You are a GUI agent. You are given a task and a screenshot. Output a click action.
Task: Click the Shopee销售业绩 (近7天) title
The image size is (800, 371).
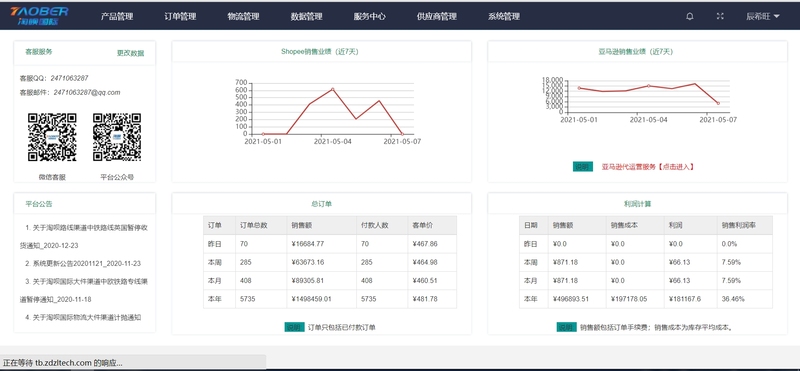click(320, 52)
